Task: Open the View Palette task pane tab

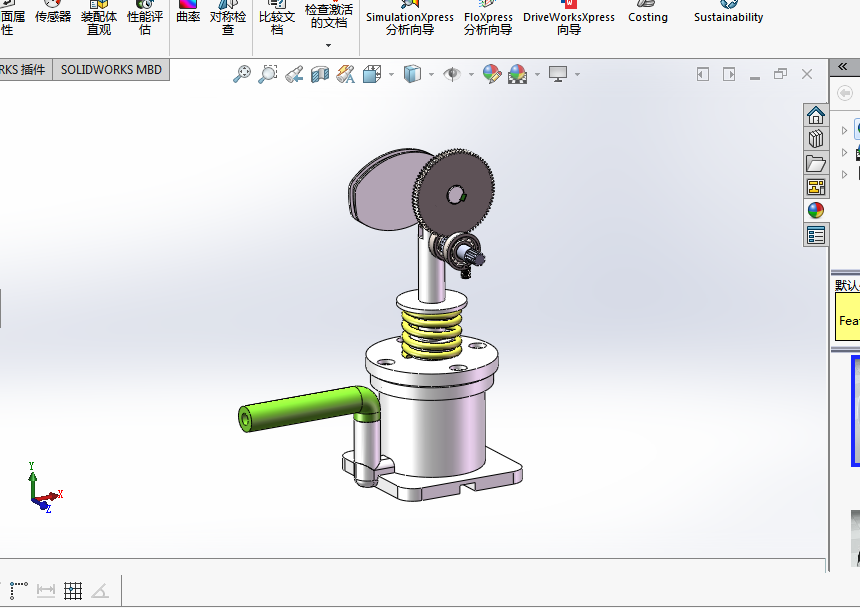Action: click(x=816, y=187)
